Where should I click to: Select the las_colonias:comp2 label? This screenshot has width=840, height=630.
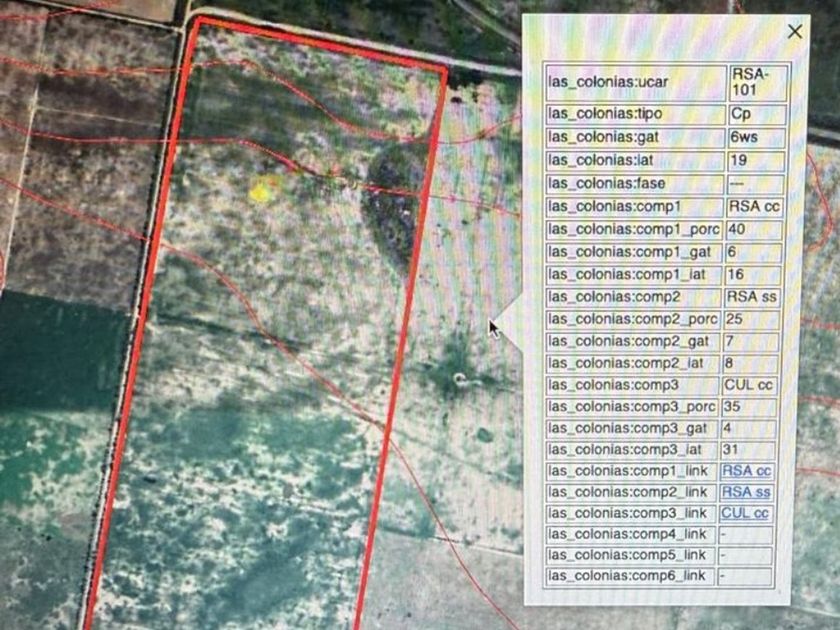point(614,297)
